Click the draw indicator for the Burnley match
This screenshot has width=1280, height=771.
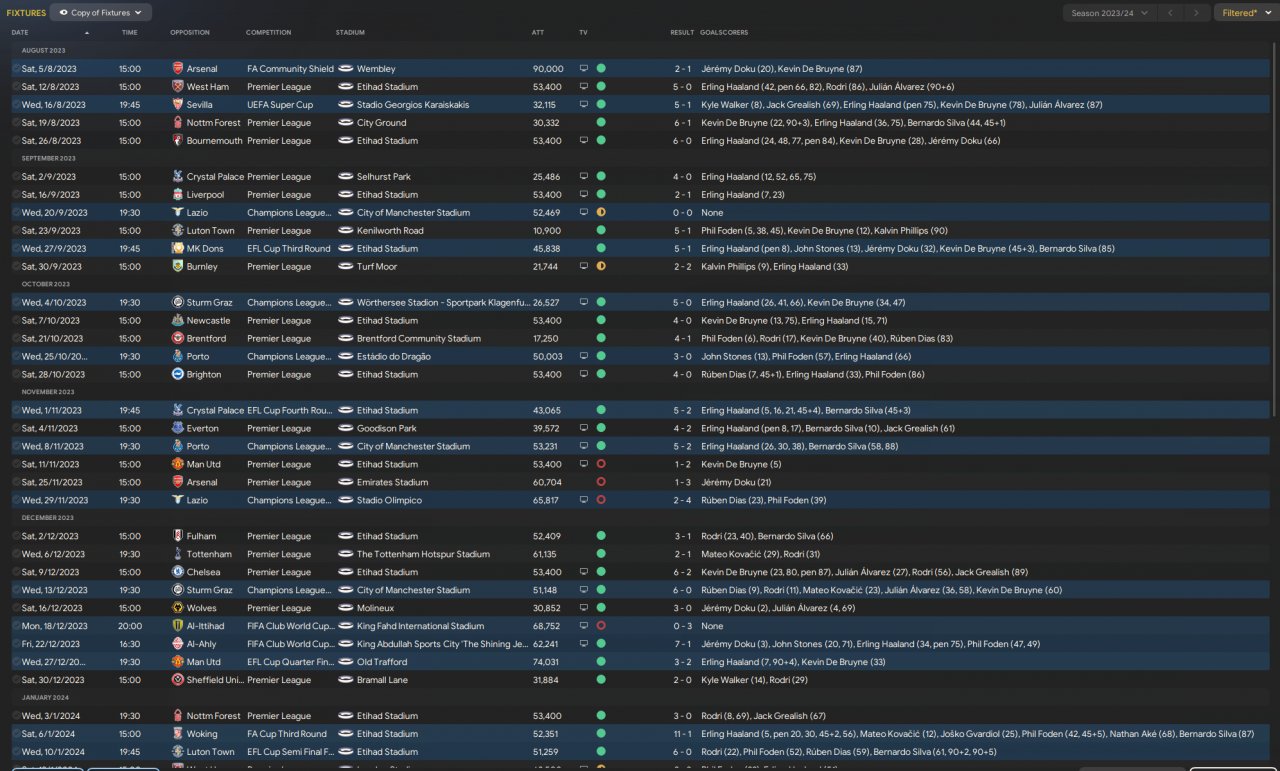(x=601, y=267)
